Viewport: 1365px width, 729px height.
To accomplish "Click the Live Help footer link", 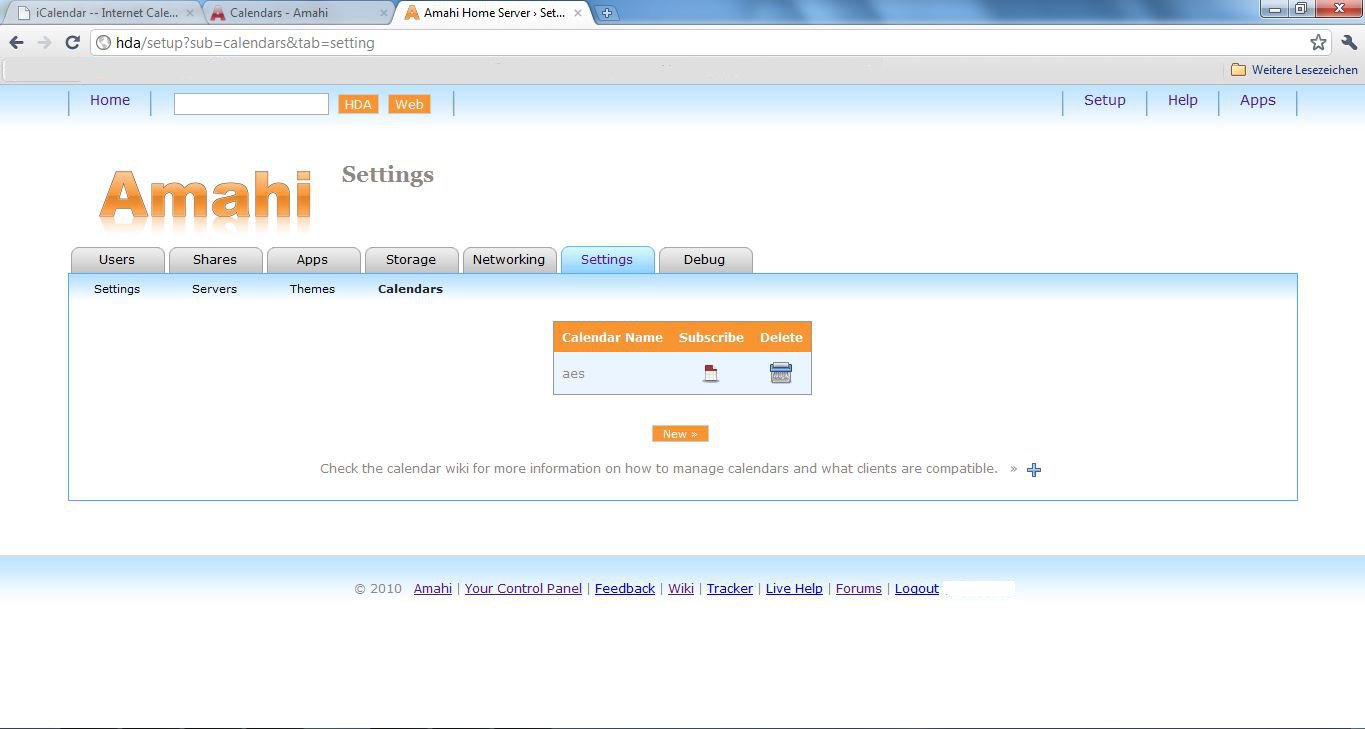I will 794,589.
